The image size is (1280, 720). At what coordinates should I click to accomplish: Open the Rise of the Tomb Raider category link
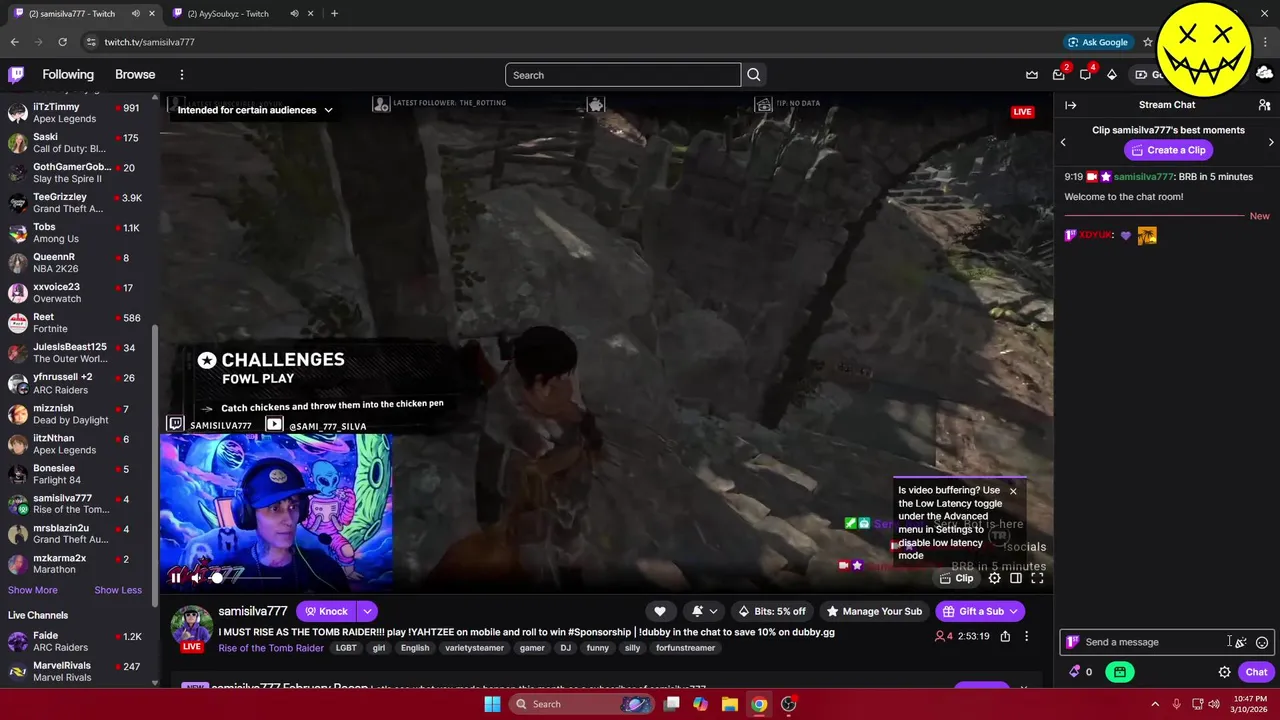271,648
